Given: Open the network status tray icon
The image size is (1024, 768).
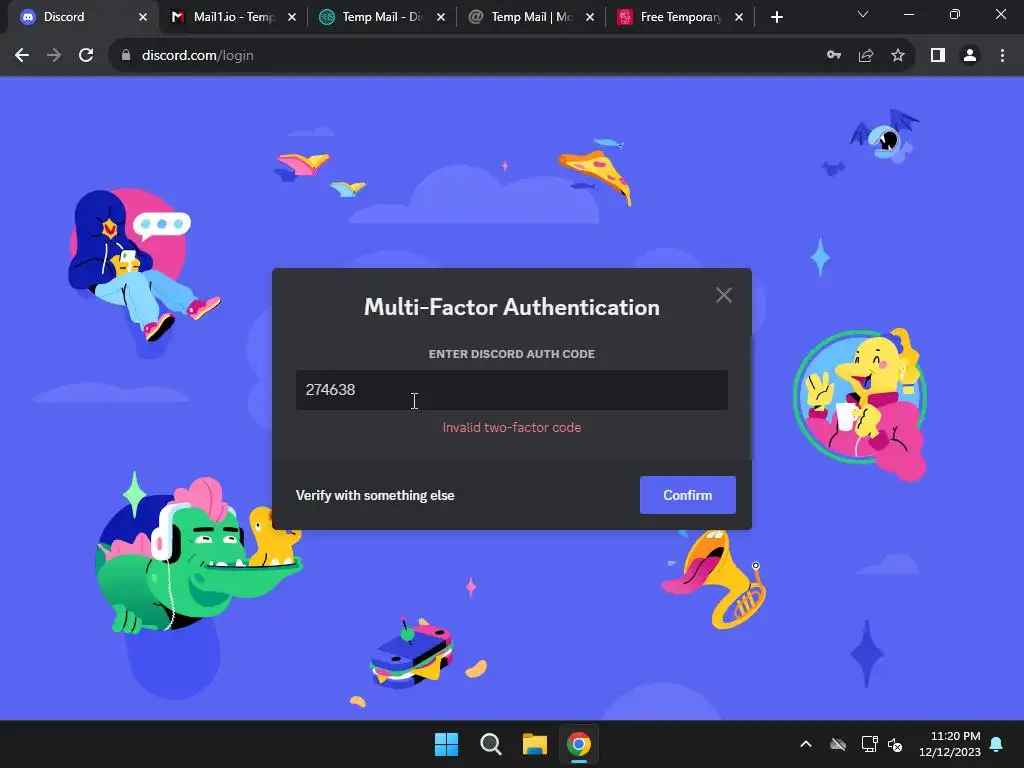Looking at the screenshot, I should coord(869,744).
